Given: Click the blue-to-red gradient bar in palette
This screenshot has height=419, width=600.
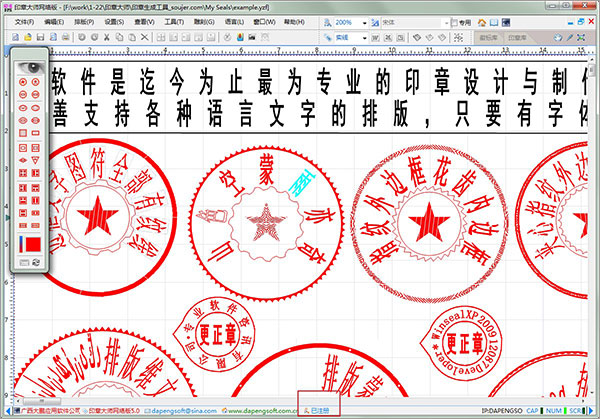Looking at the screenshot, I should 21,245.
